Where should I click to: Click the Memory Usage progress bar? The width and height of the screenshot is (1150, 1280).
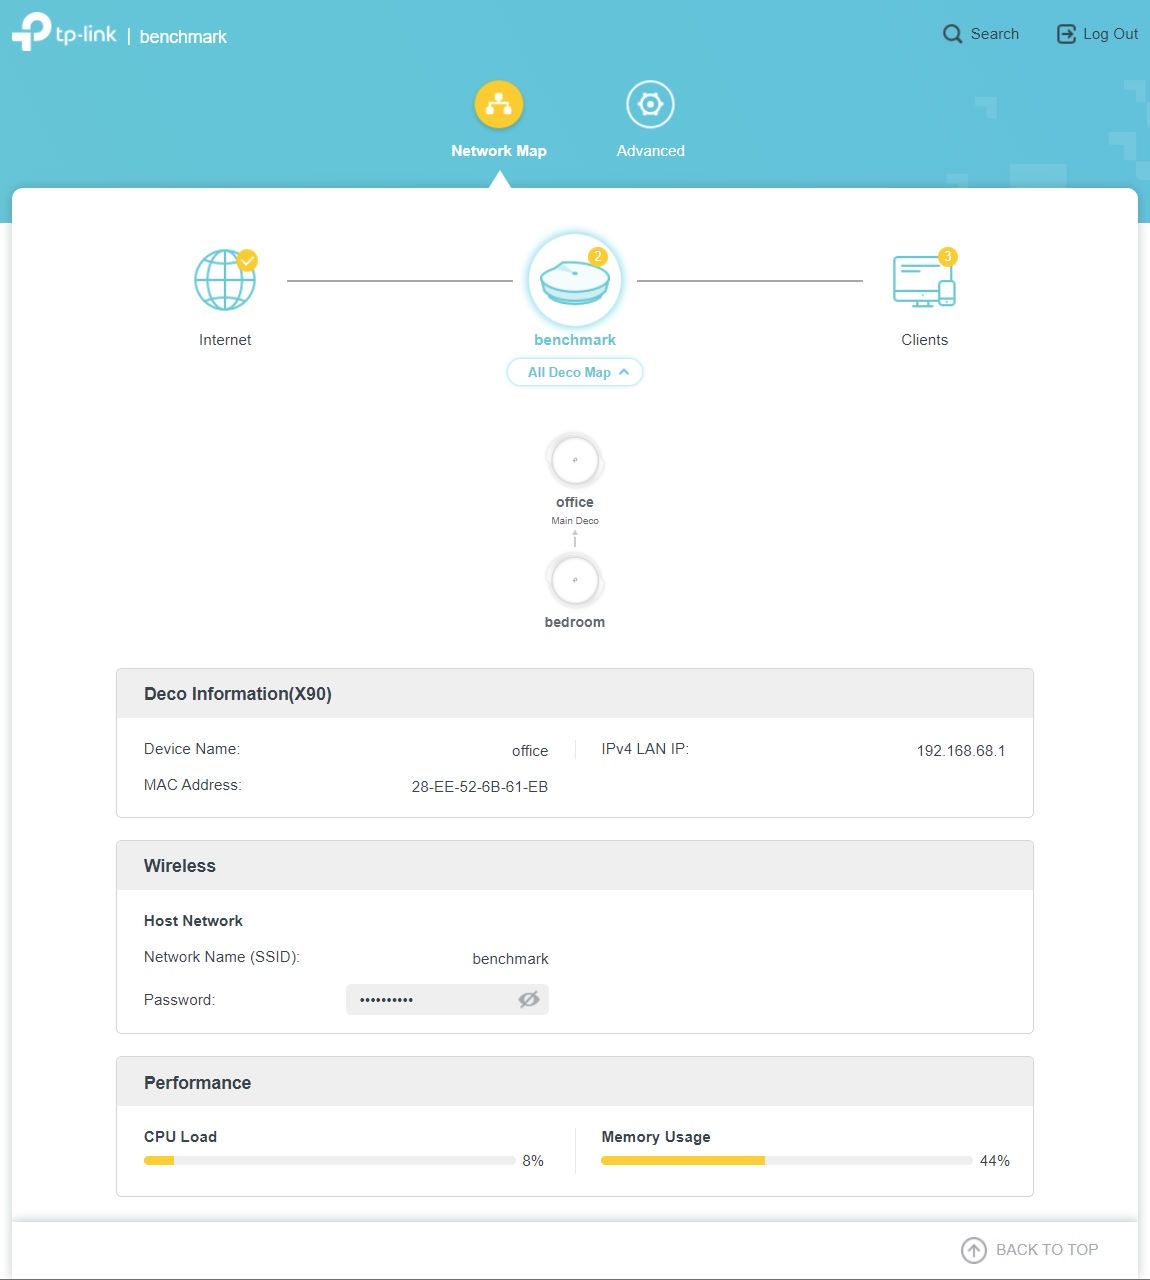pos(787,1161)
